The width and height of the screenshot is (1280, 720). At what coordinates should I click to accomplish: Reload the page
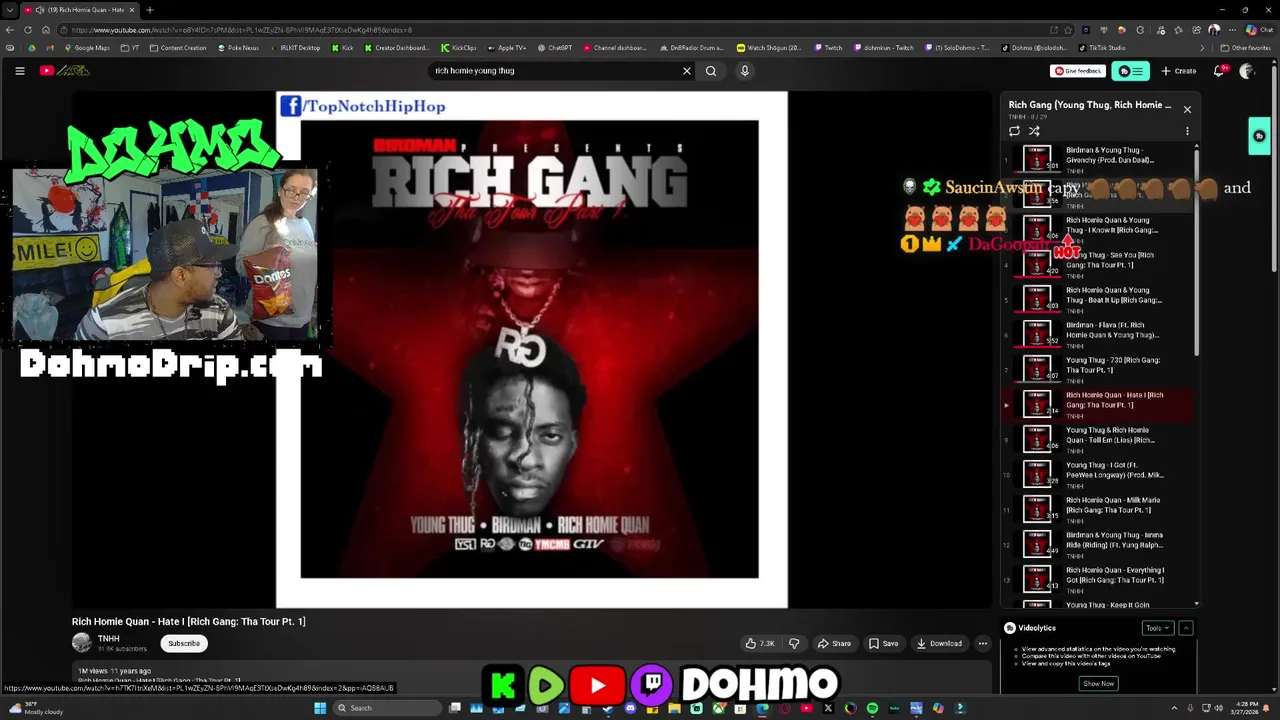[x=28, y=30]
